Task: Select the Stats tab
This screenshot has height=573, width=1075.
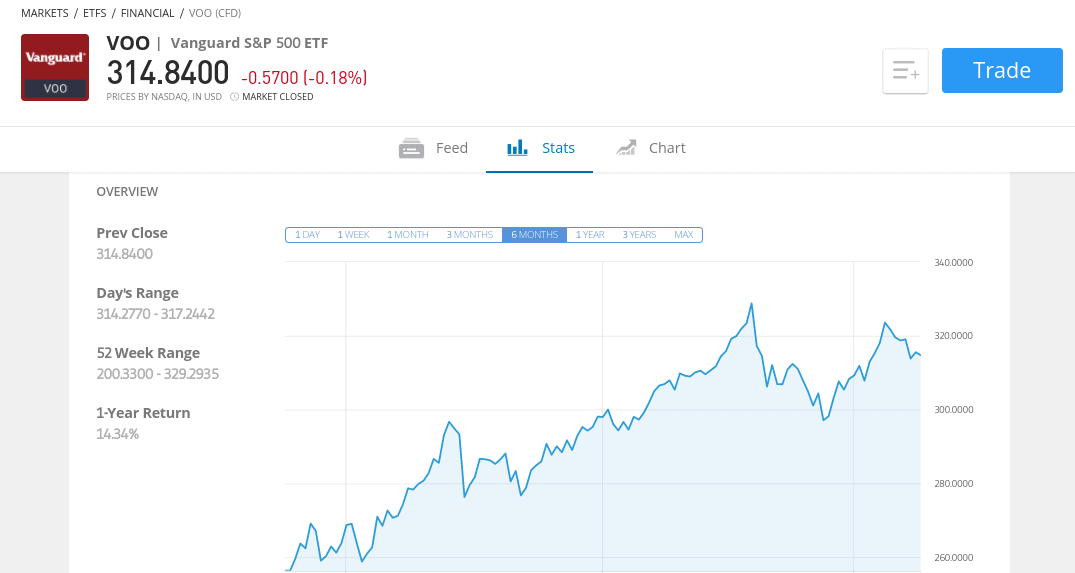Action: pos(540,148)
